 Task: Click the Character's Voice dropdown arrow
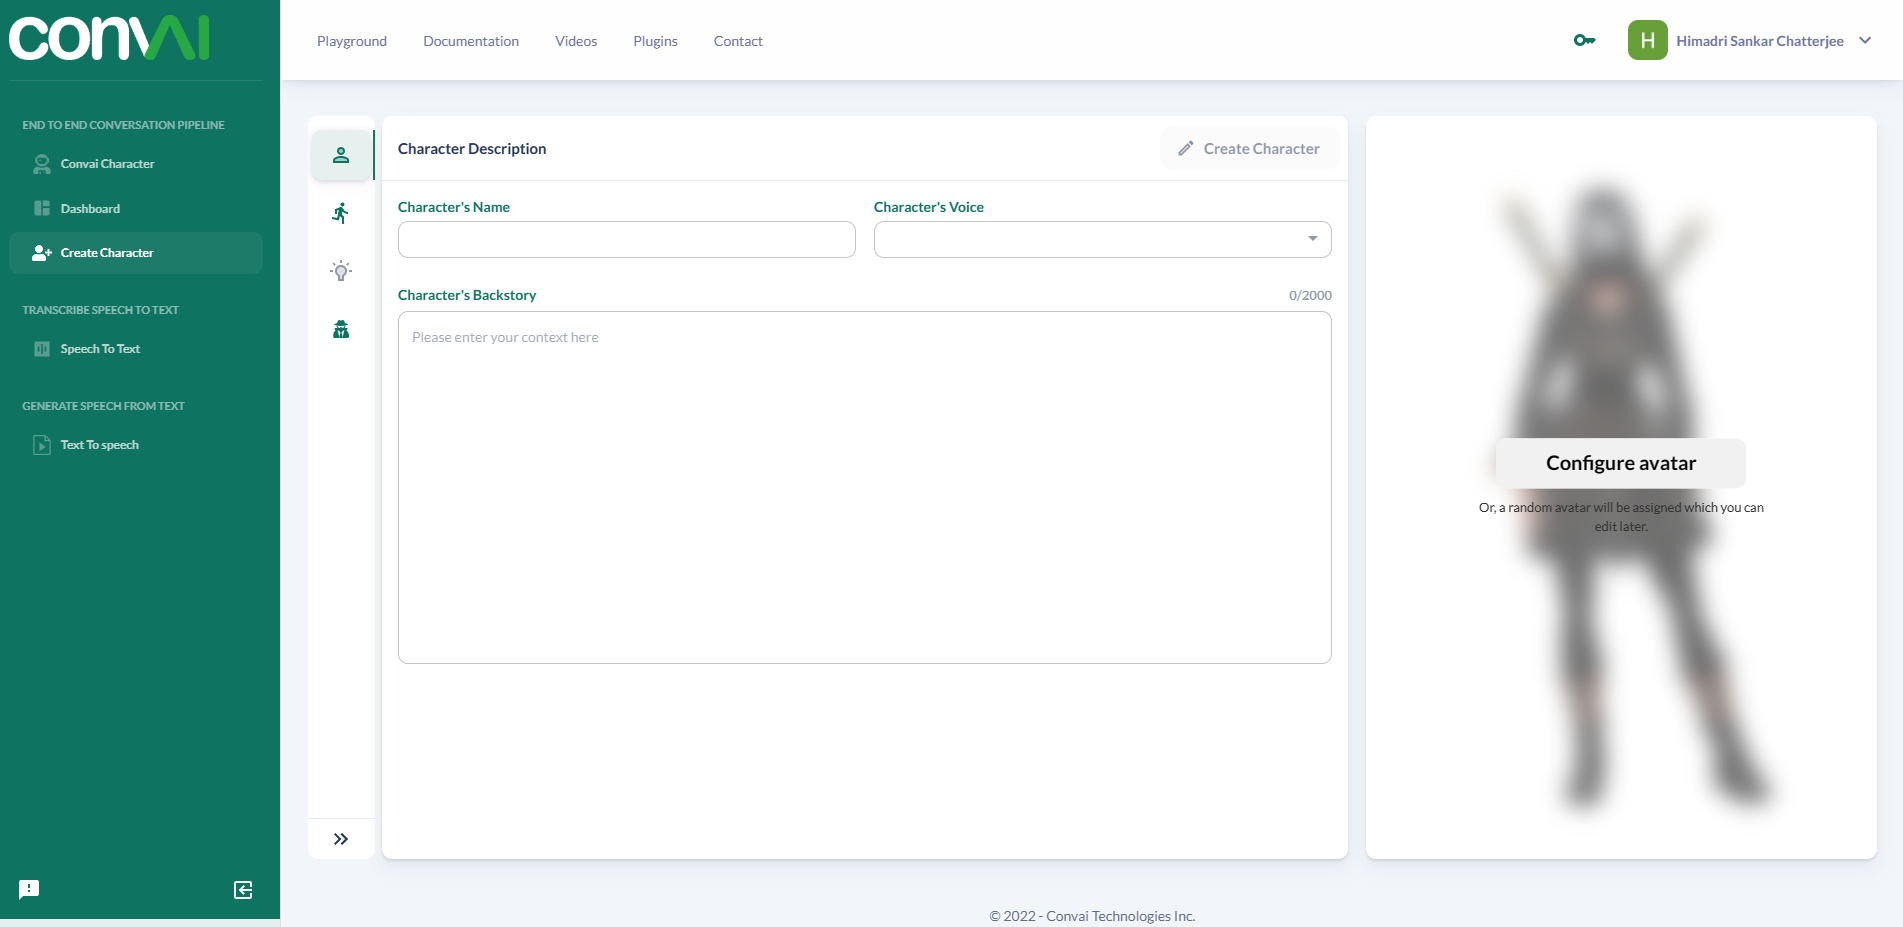point(1313,239)
